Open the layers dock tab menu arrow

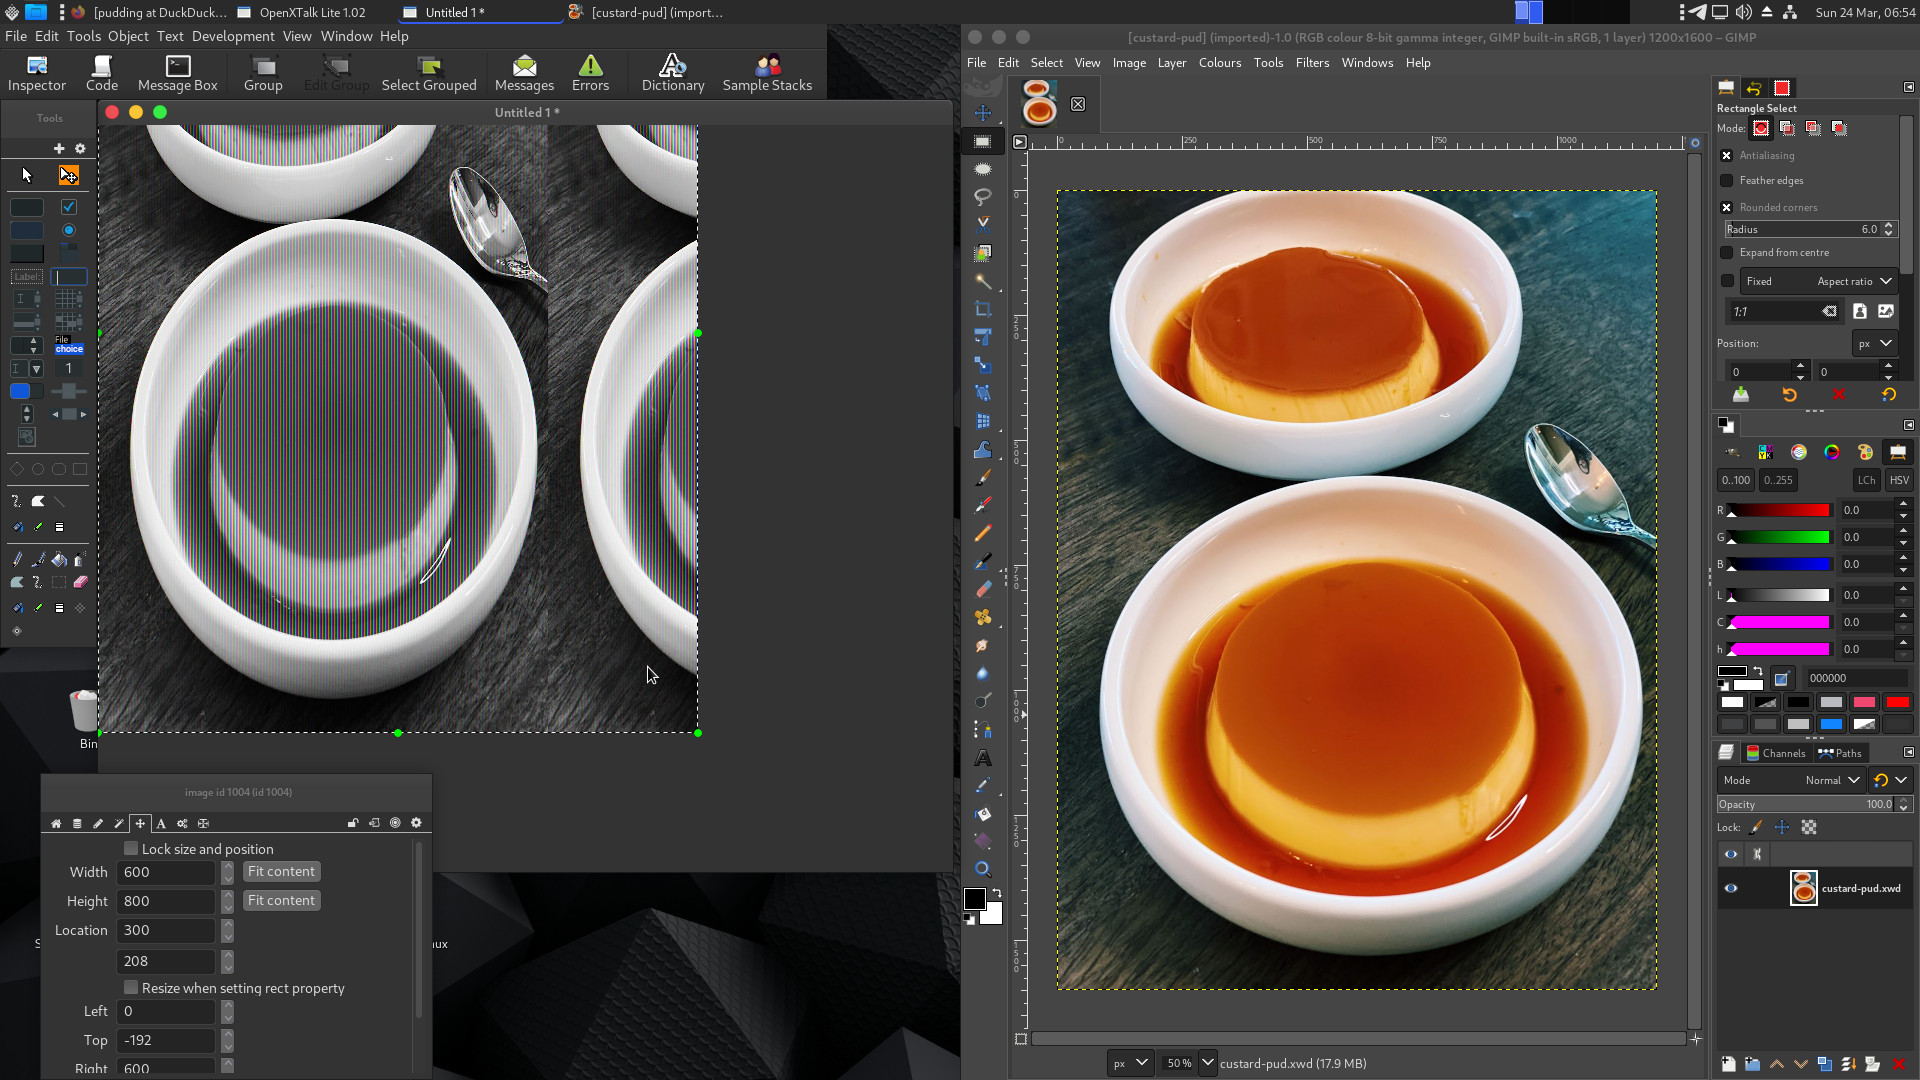point(1908,752)
